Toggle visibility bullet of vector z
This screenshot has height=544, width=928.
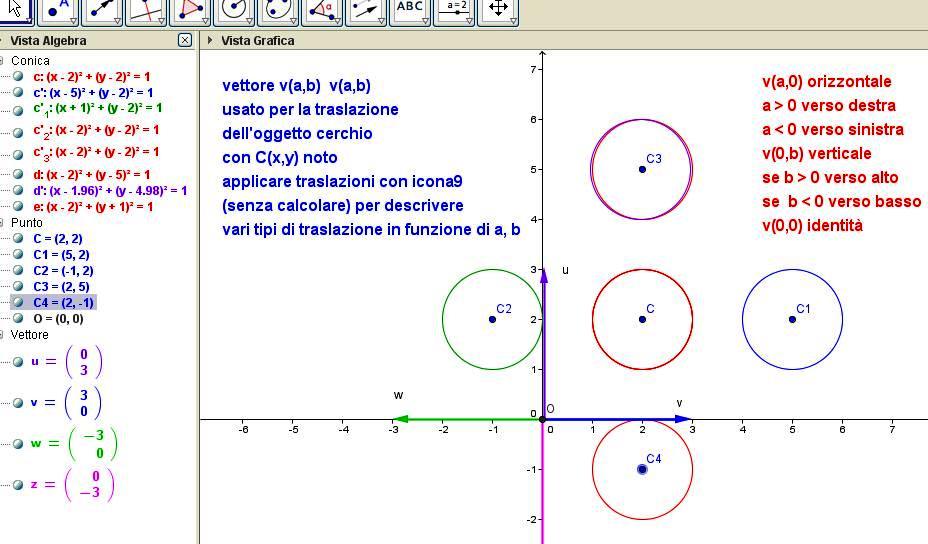click(x=18, y=485)
